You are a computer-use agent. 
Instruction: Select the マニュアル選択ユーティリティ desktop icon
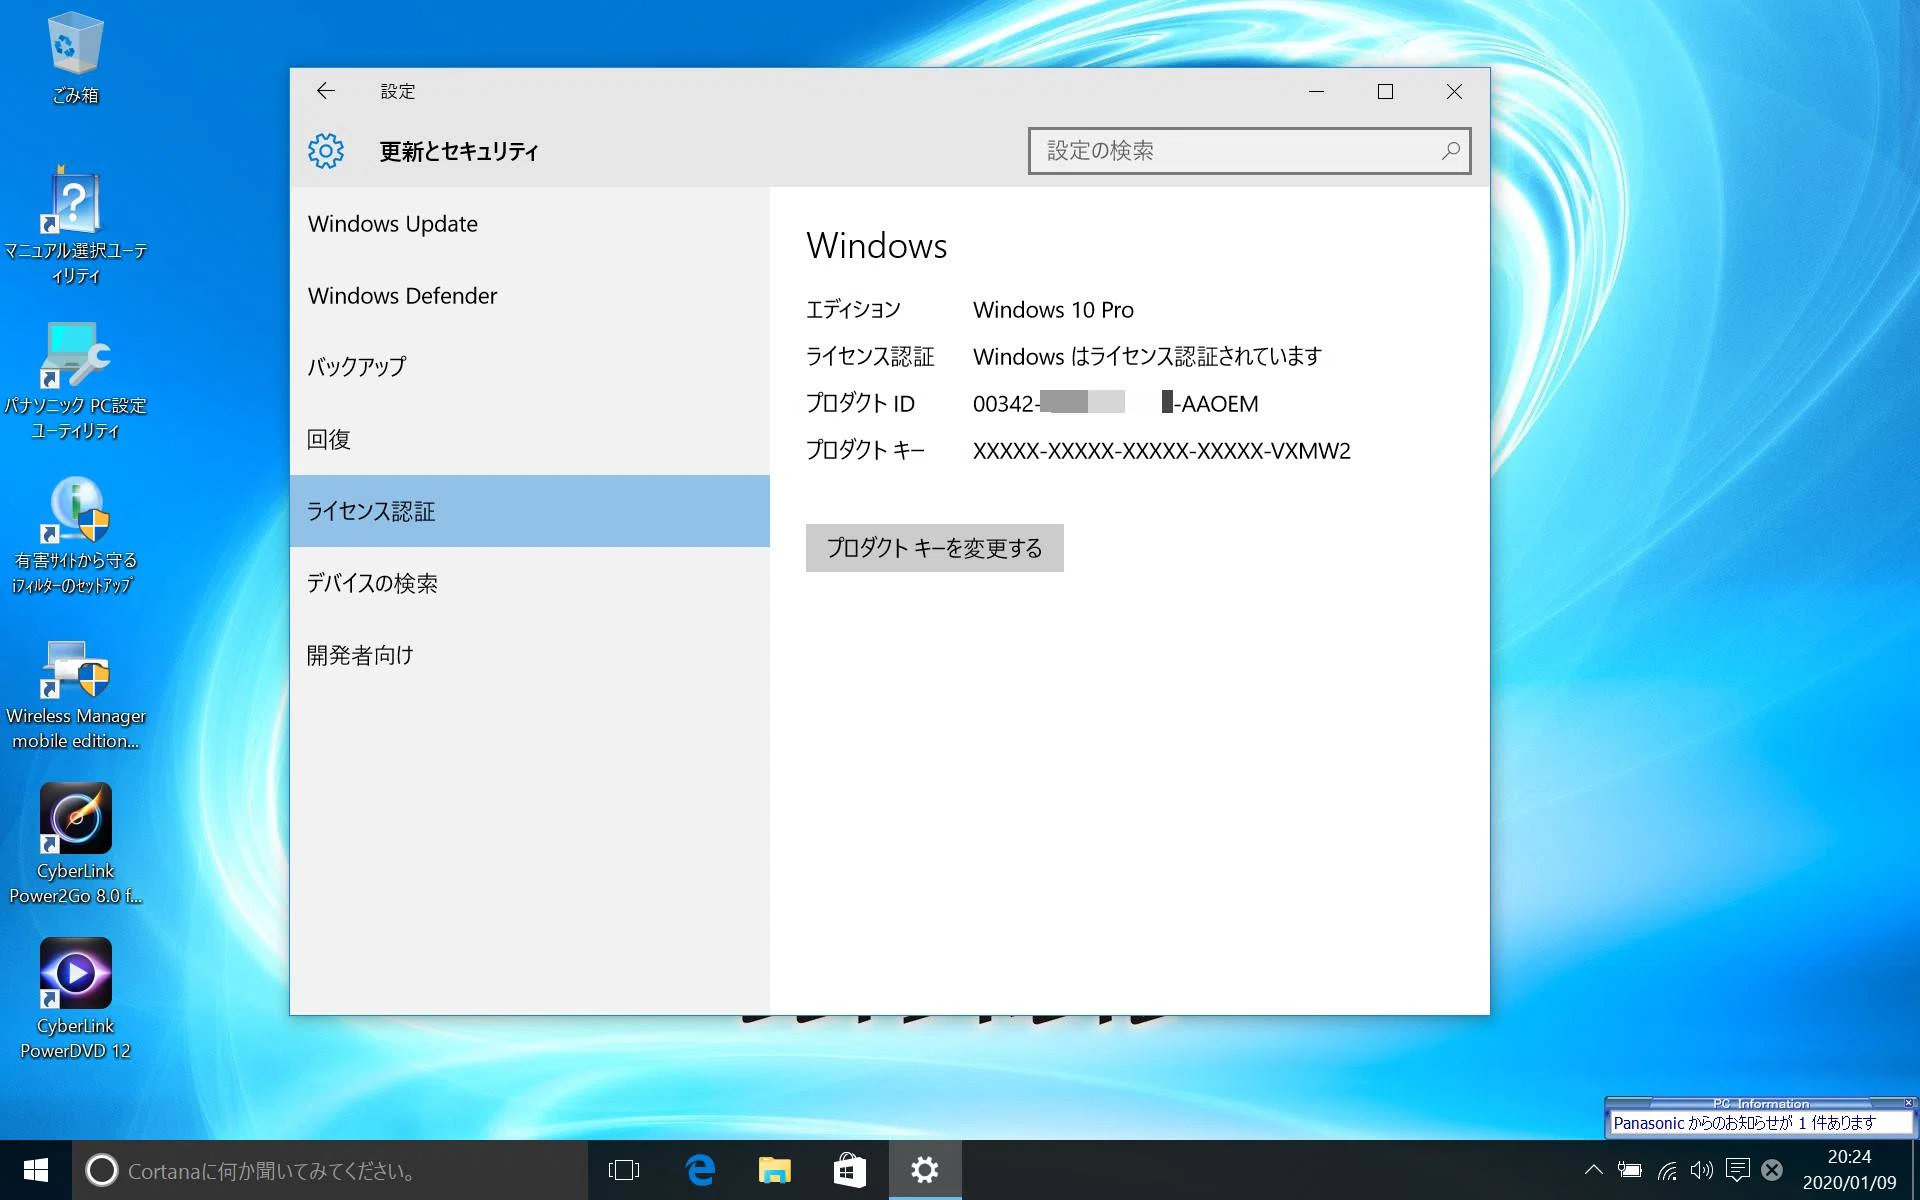point(75,227)
